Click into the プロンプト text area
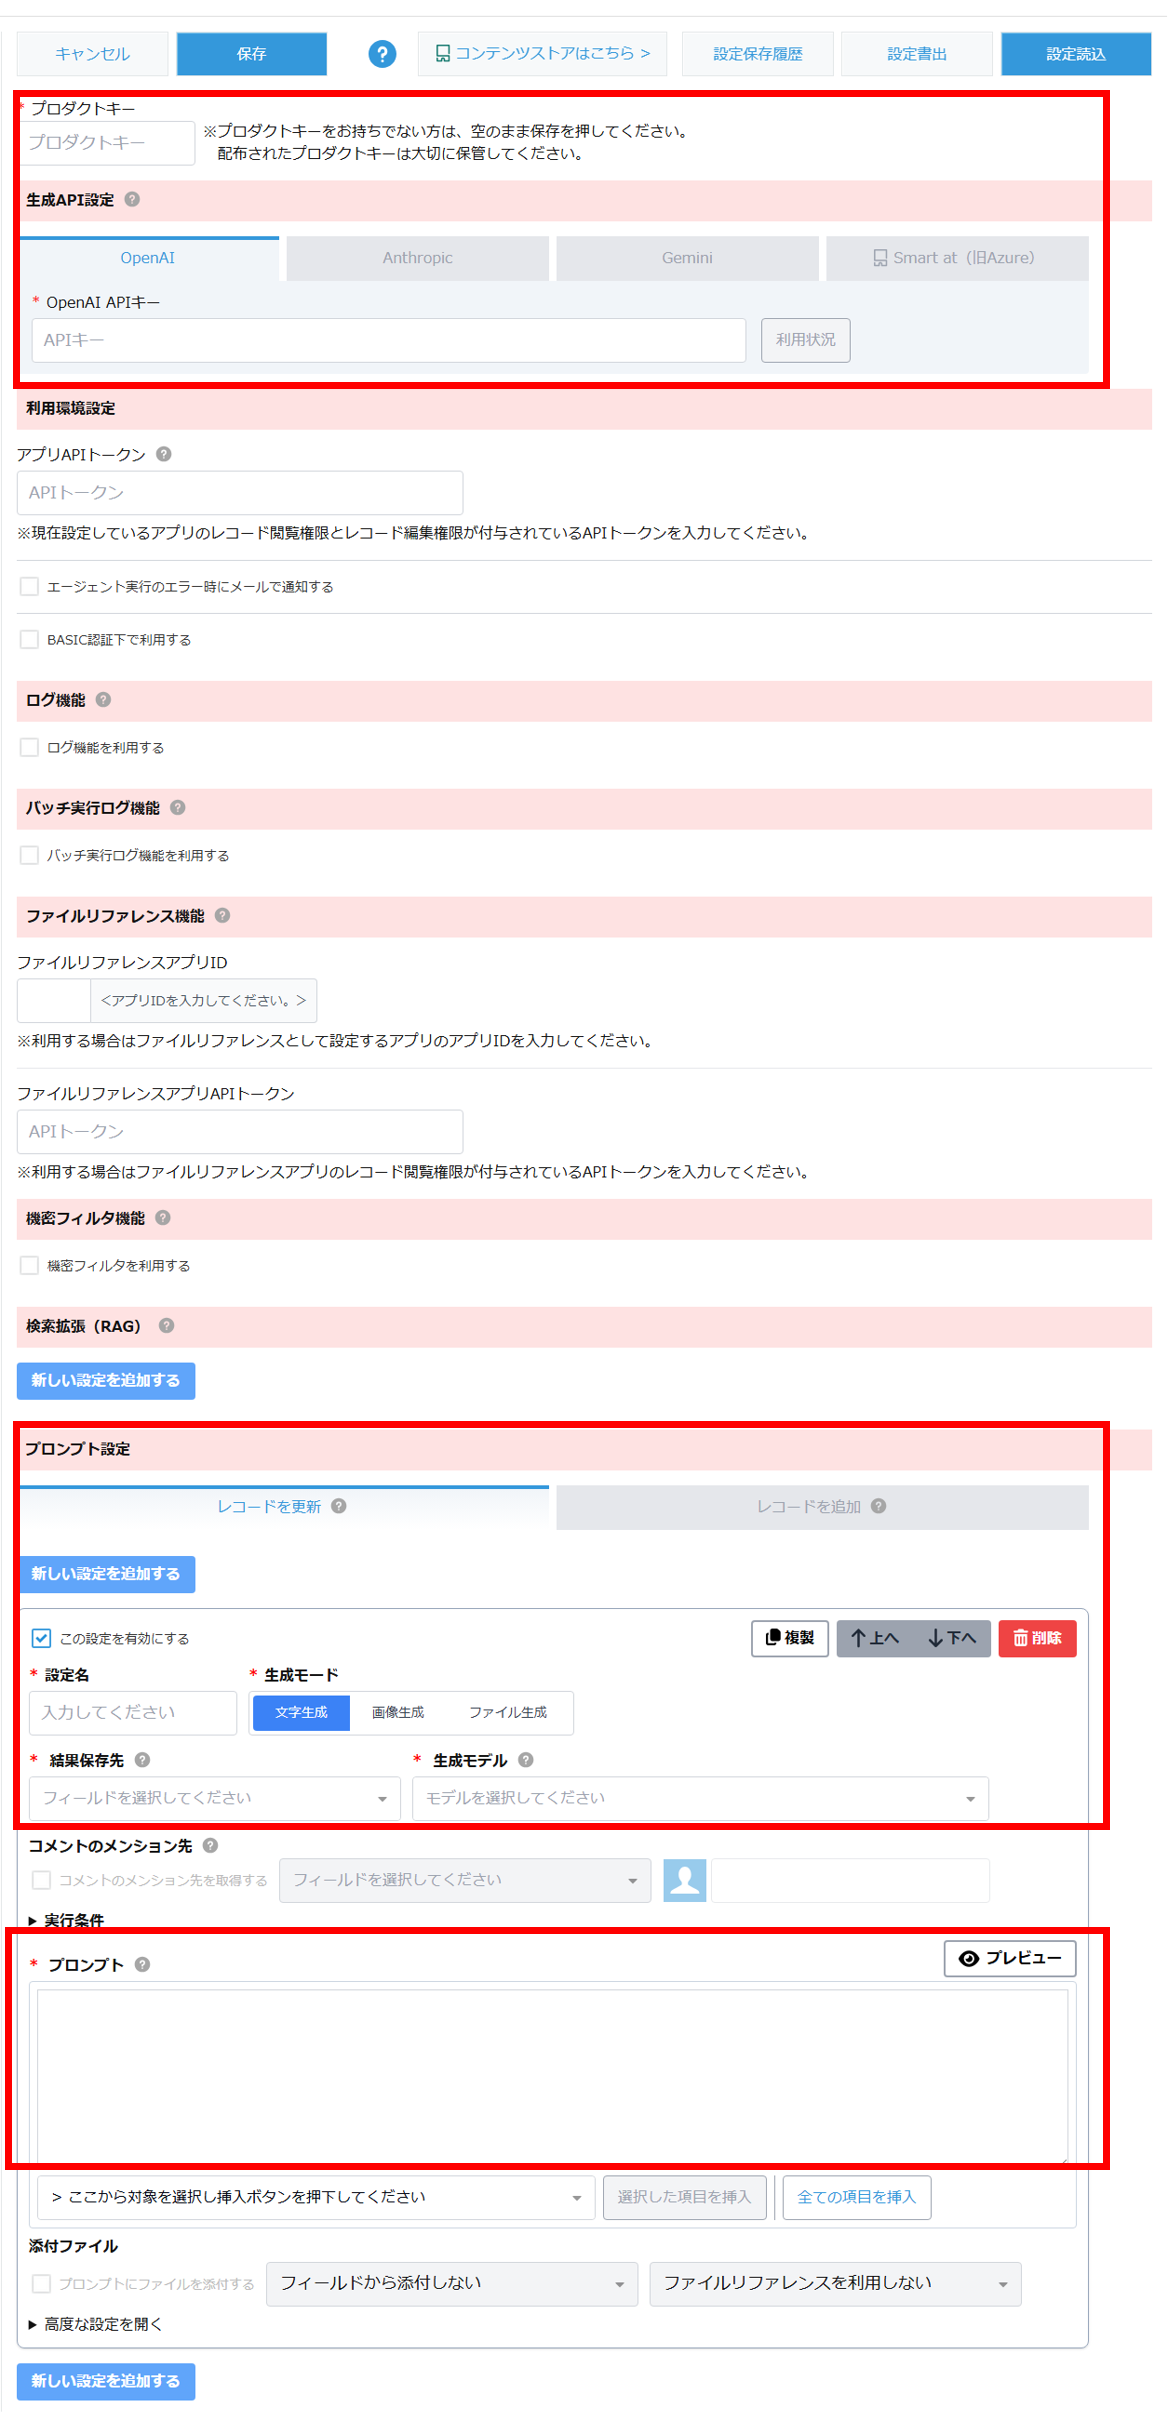Image resolution: width=1168 pixels, height=2434 pixels. coord(552,2077)
